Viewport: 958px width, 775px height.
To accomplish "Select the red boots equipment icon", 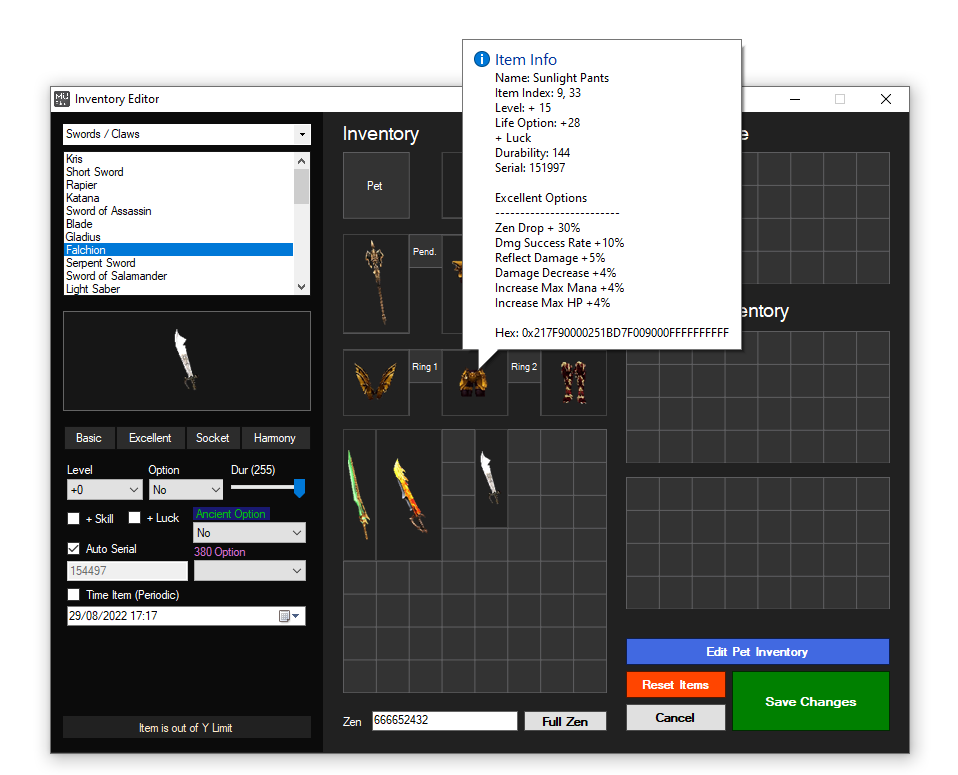I will [574, 383].
